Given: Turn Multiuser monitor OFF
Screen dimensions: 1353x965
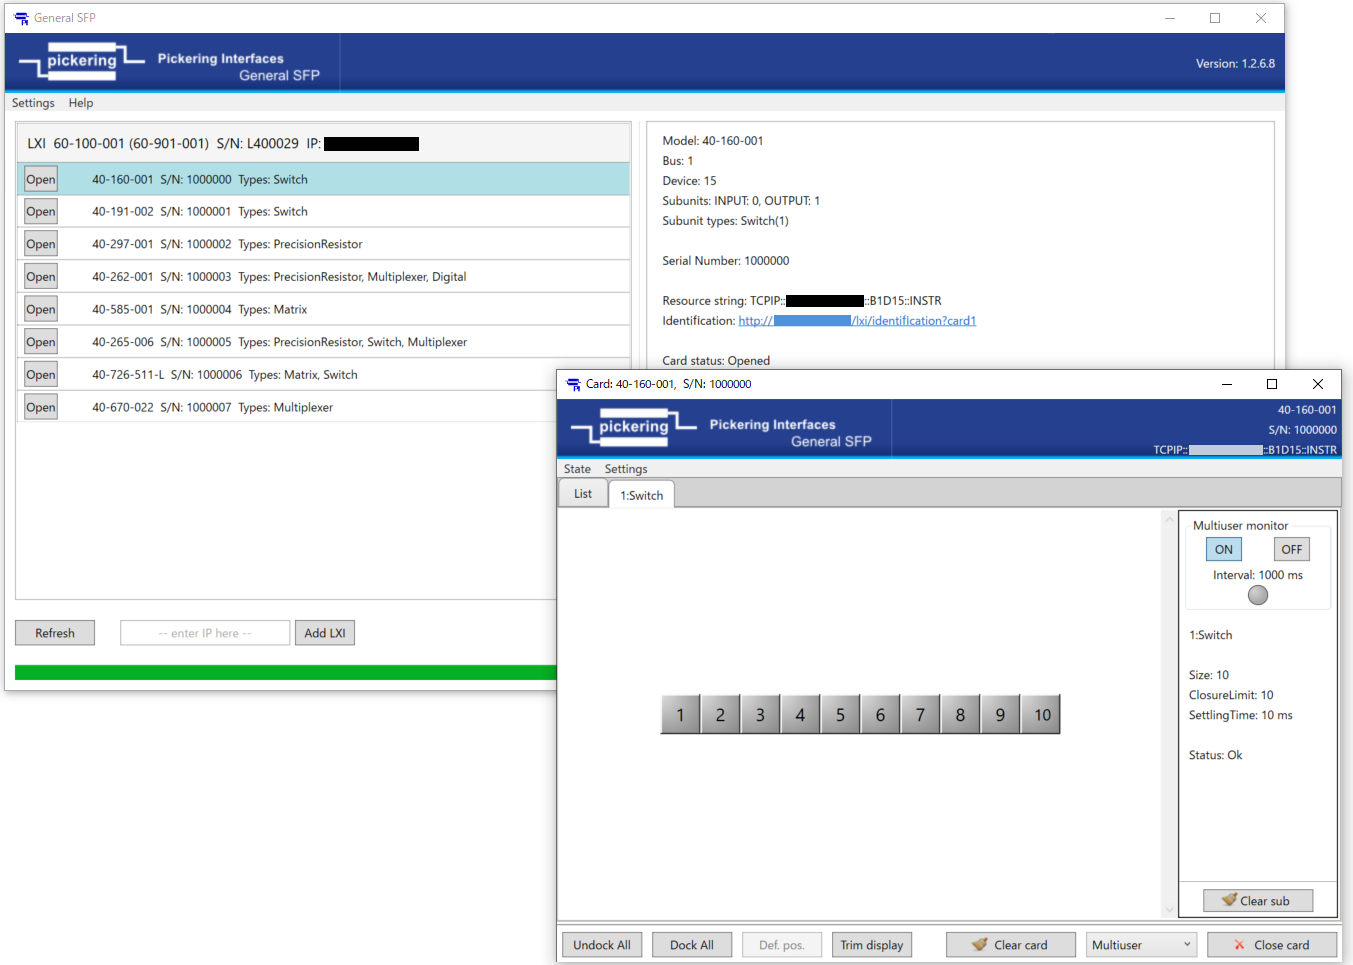Looking at the screenshot, I should click(x=1292, y=549).
